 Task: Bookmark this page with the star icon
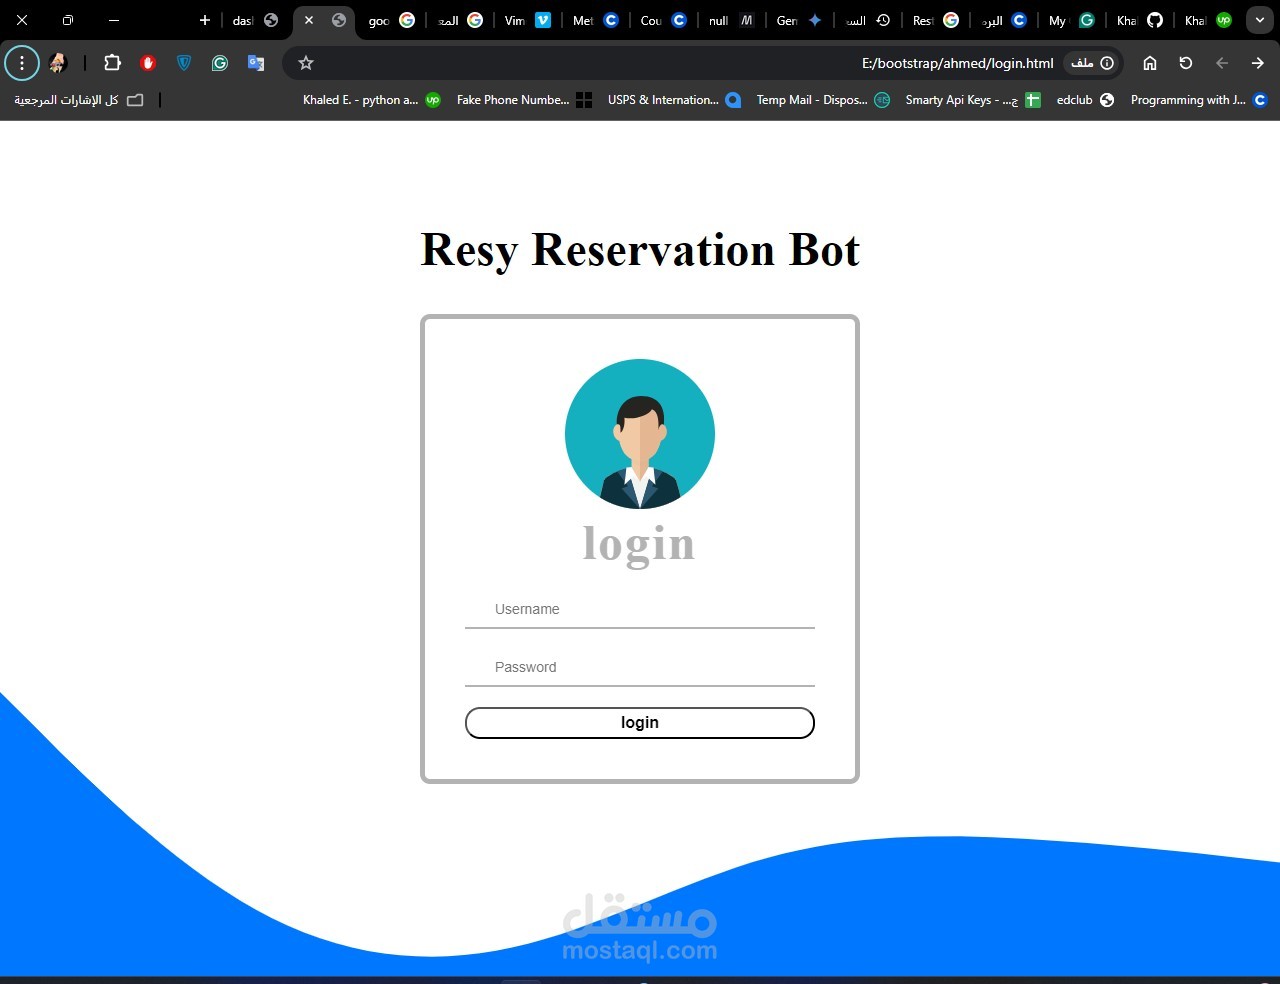pyautogui.click(x=306, y=63)
